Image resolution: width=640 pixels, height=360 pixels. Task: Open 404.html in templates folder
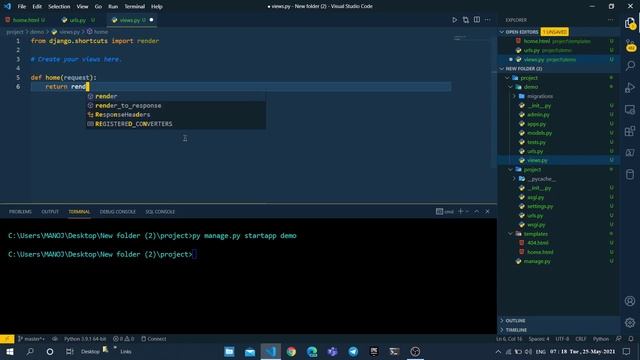pos(538,243)
